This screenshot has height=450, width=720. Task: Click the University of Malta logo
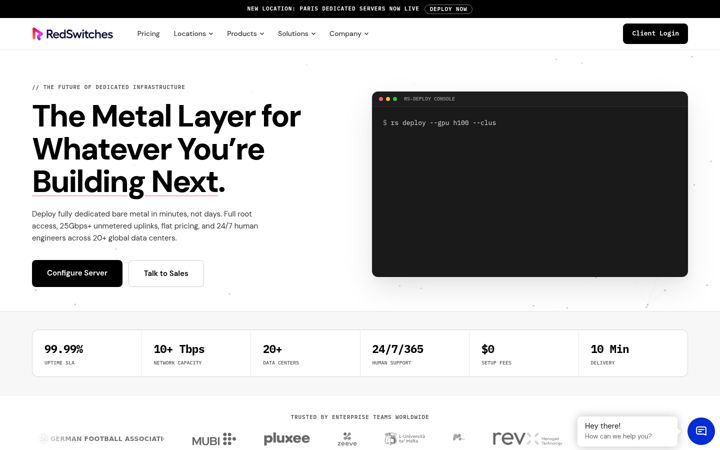(x=405, y=439)
